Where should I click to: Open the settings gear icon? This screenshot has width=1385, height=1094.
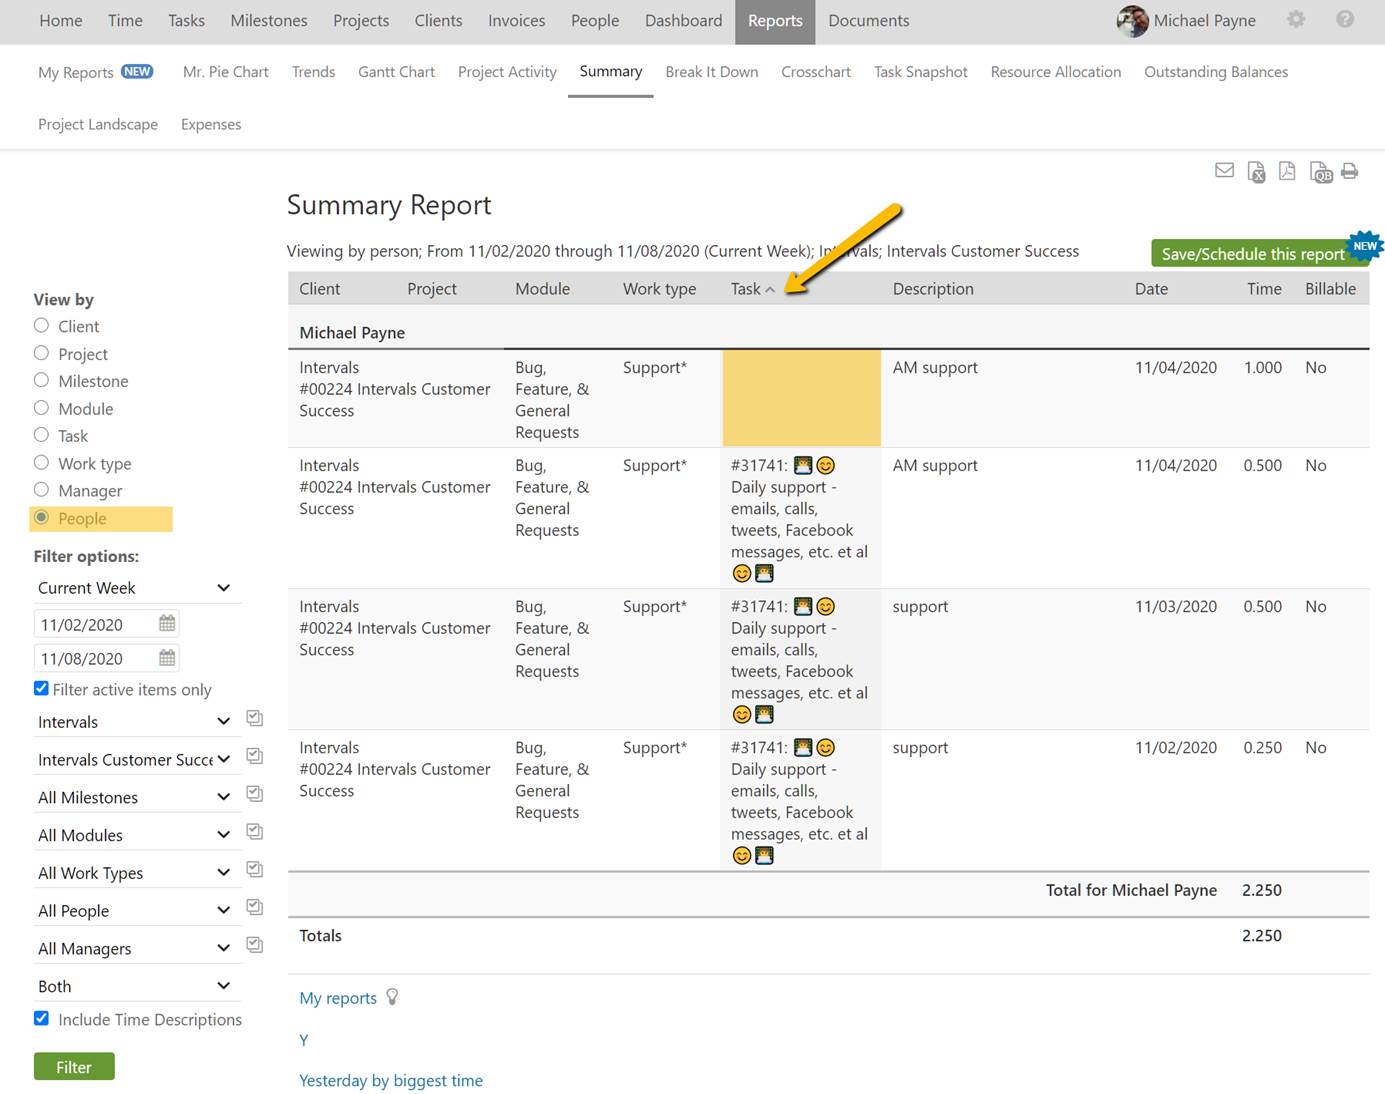tap(1296, 20)
